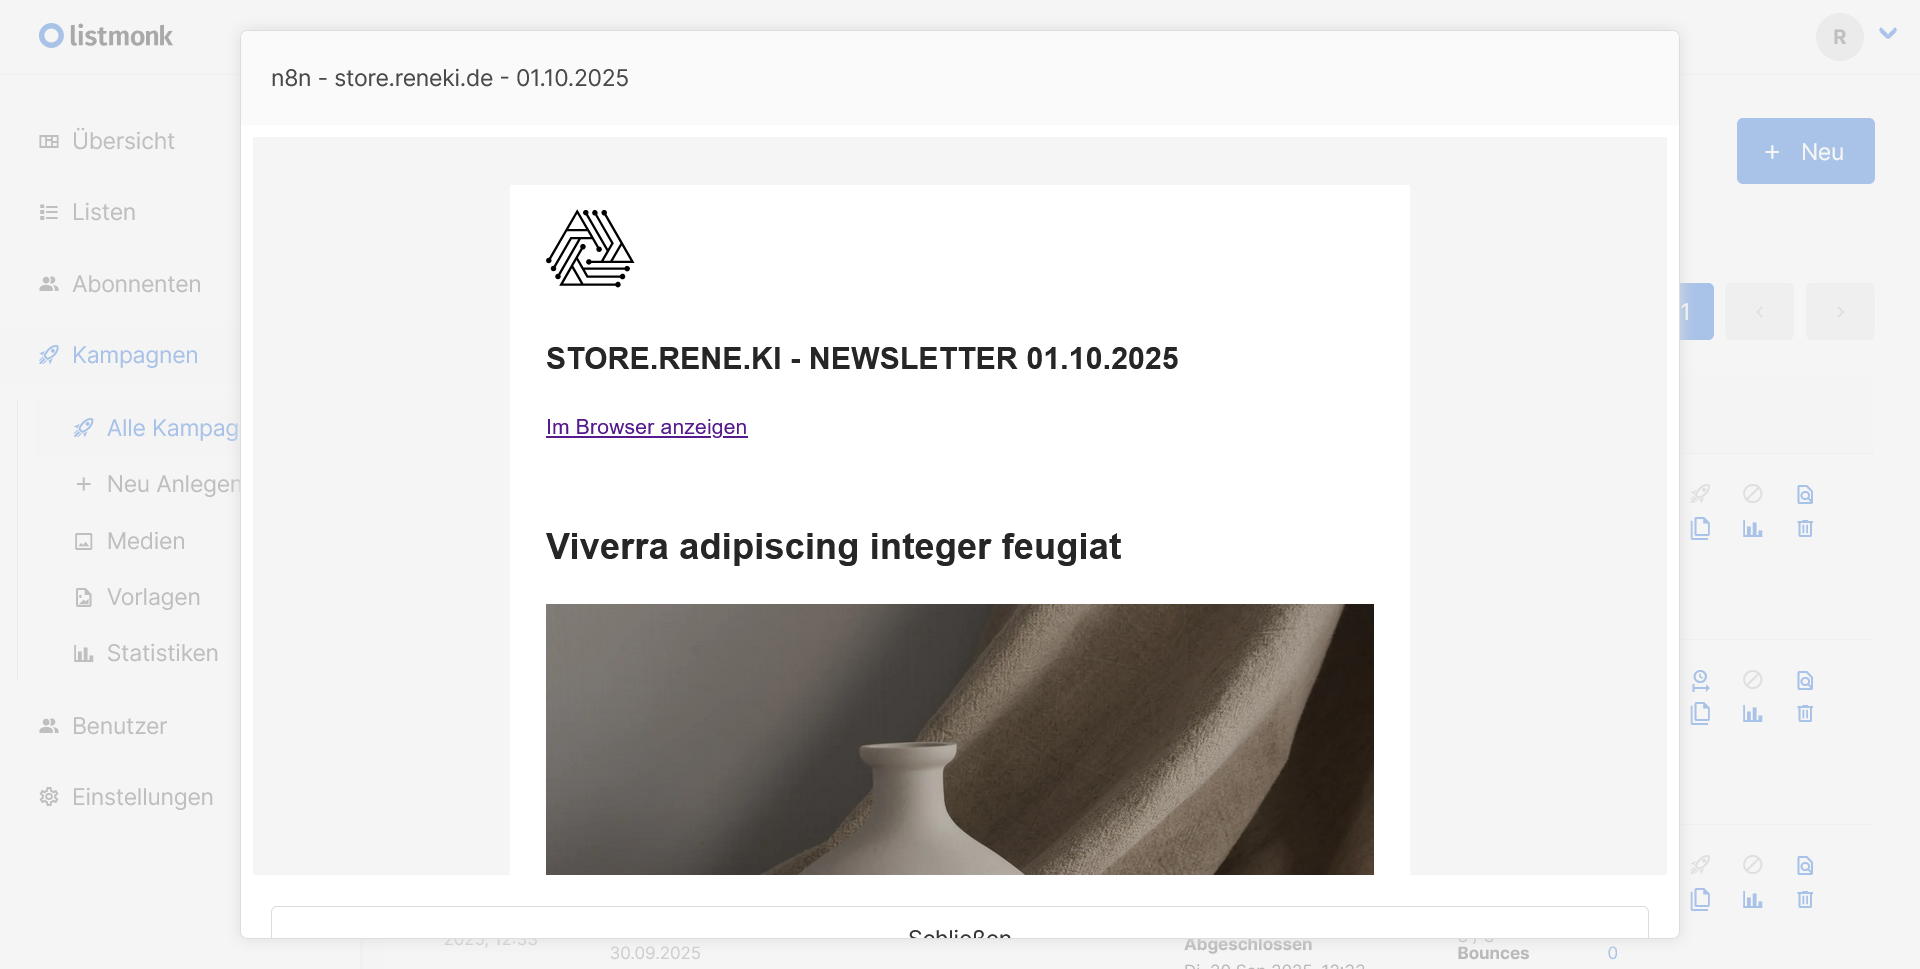Image resolution: width=1920 pixels, height=969 pixels.
Task: Go to previous page of campaigns
Action: pos(1759,312)
